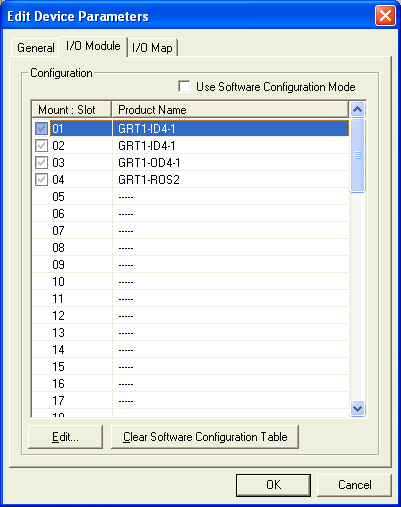Toggle the checkbox for slot 02

[x=41, y=146]
